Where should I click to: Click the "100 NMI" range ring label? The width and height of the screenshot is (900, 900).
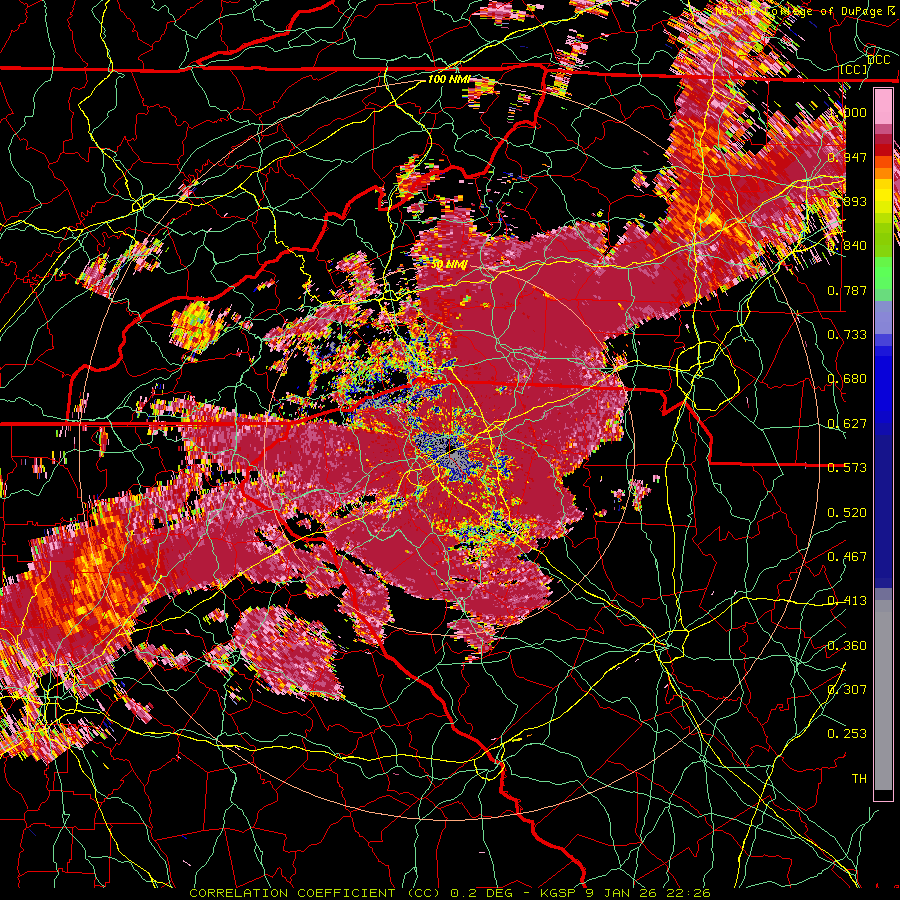448,79
